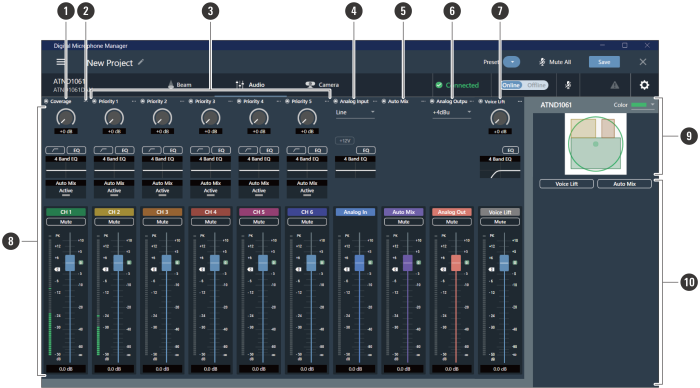Click the Mute All microphone icon

pyautogui.click(x=542, y=62)
